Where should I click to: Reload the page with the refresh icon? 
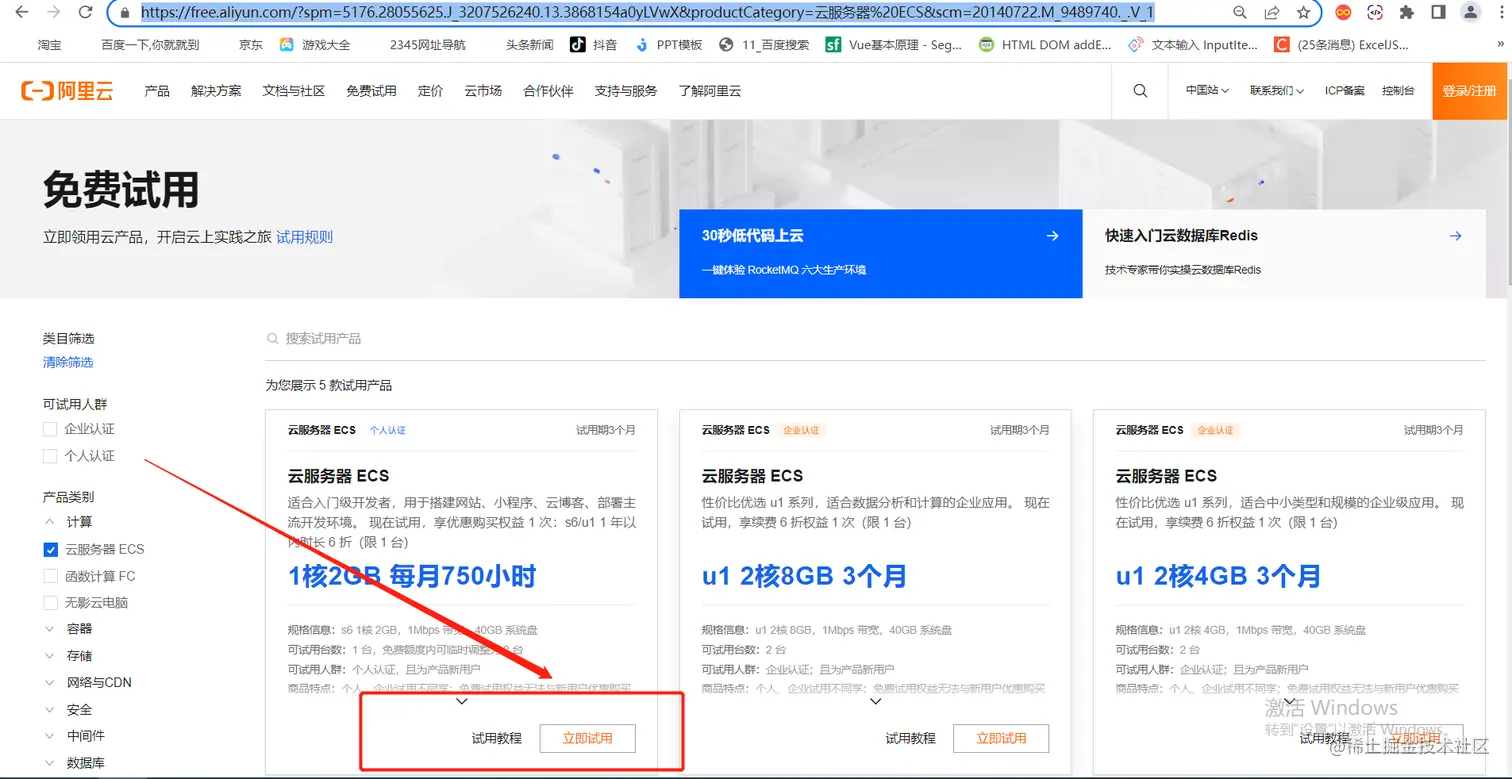(x=86, y=13)
